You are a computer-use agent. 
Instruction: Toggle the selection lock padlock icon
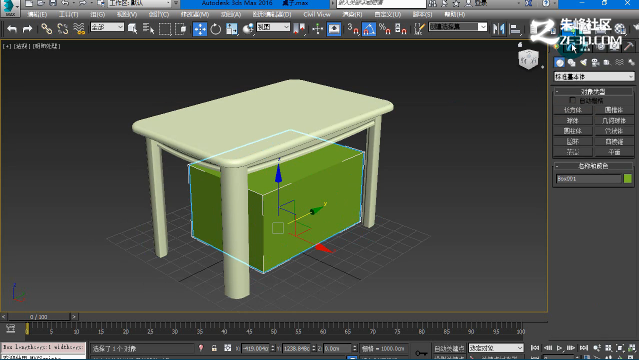214,348
